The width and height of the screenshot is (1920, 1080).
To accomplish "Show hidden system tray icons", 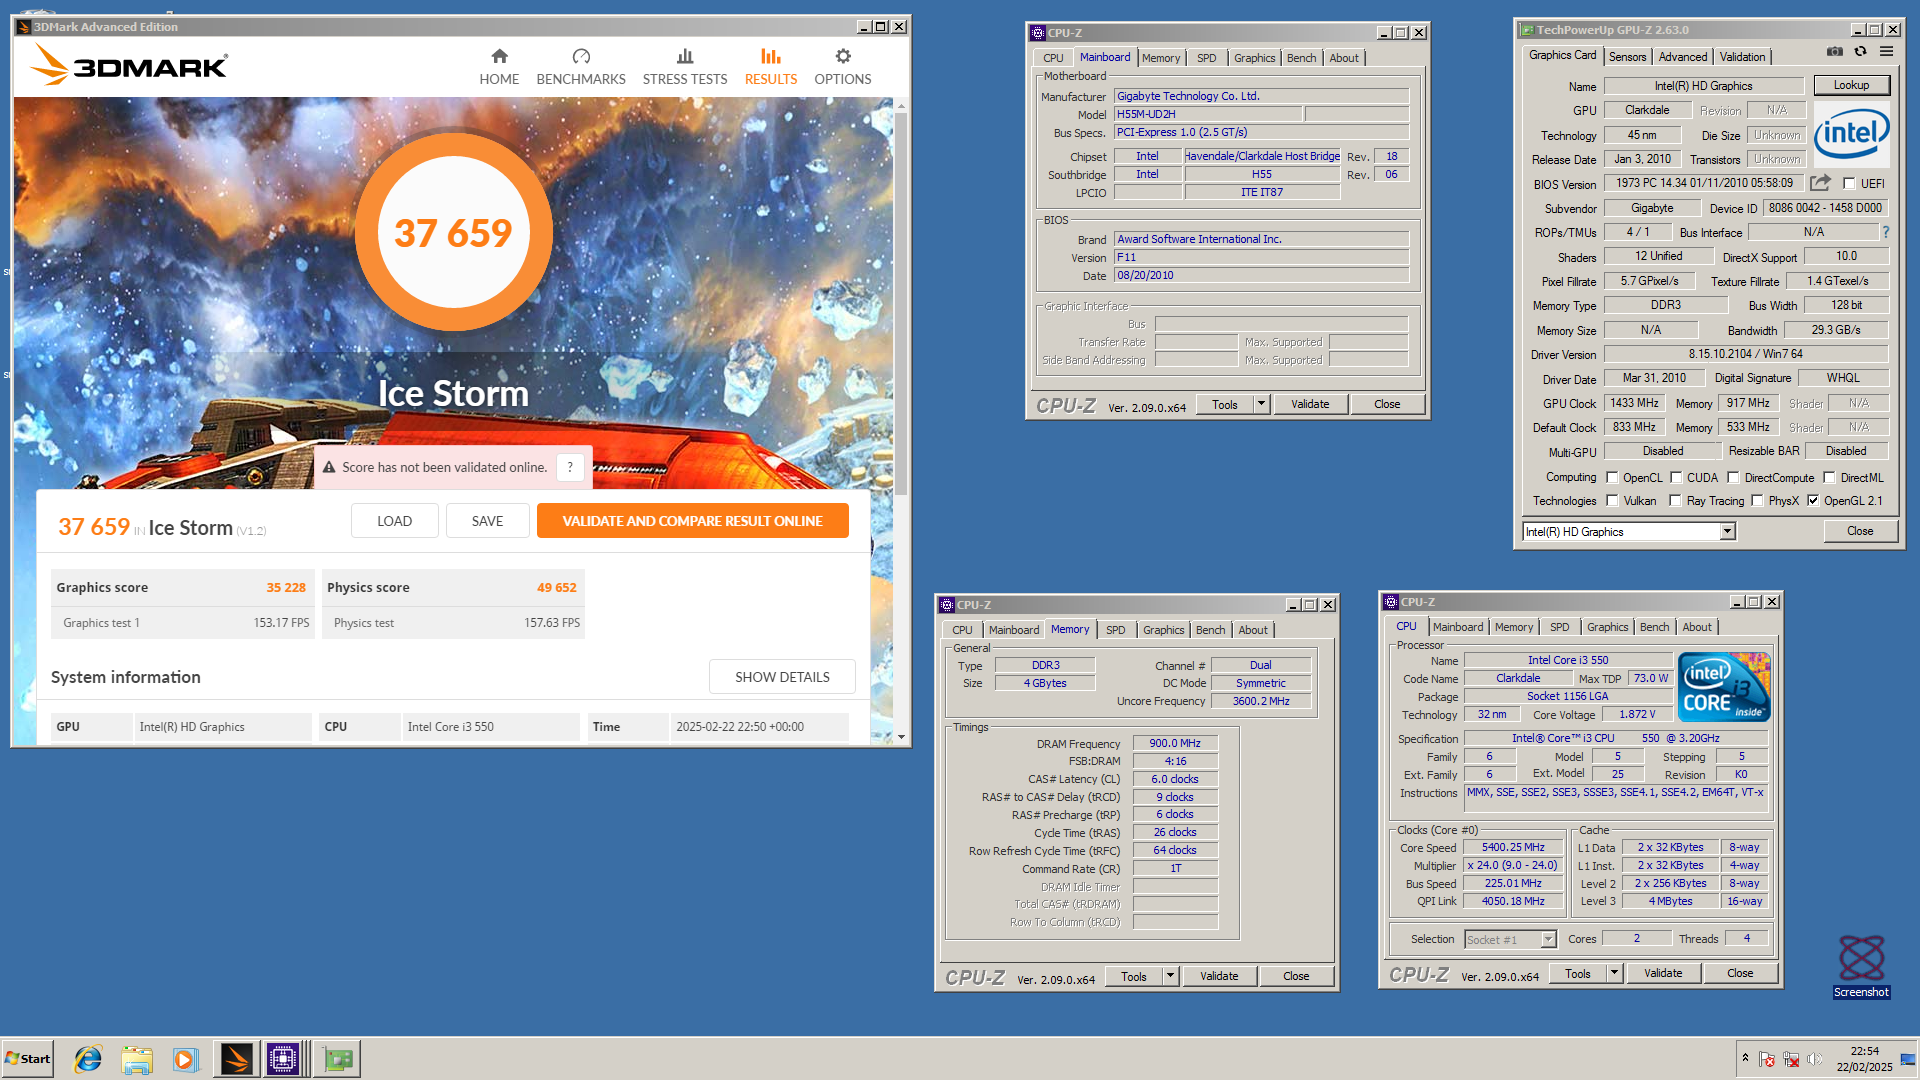I will click(1745, 1058).
